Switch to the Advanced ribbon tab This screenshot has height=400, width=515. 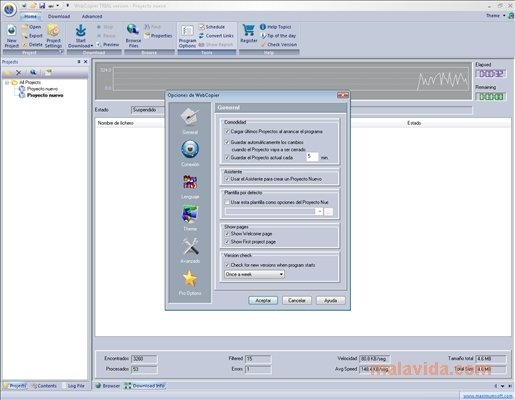pos(92,16)
